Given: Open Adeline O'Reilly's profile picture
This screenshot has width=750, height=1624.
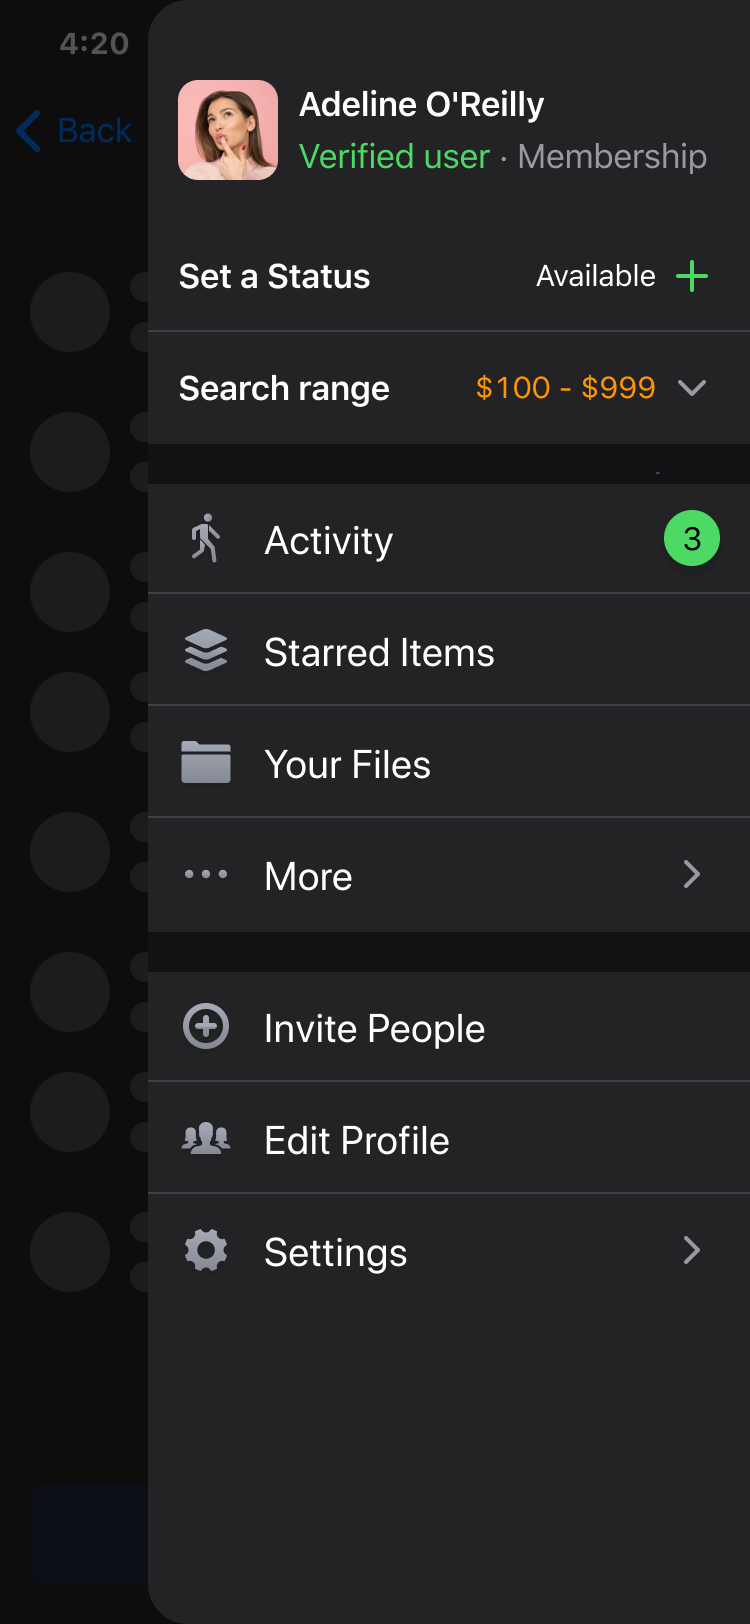Looking at the screenshot, I should 228,130.
